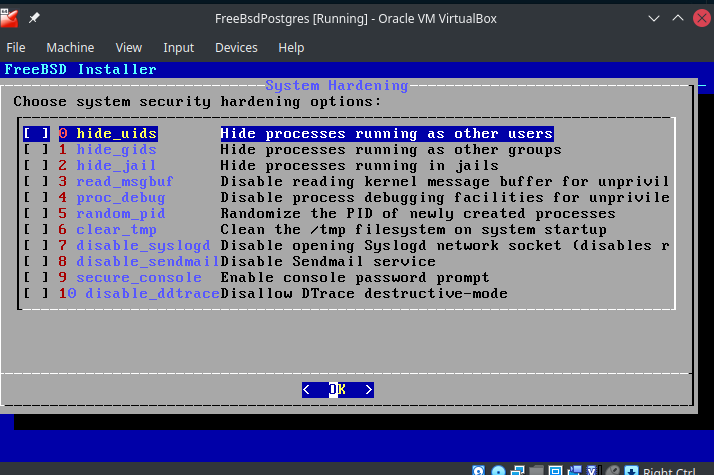Image resolution: width=714 pixels, height=475 pixels.
Task: Click 'Disable Sendmail service' description
Action: [328, 261]
